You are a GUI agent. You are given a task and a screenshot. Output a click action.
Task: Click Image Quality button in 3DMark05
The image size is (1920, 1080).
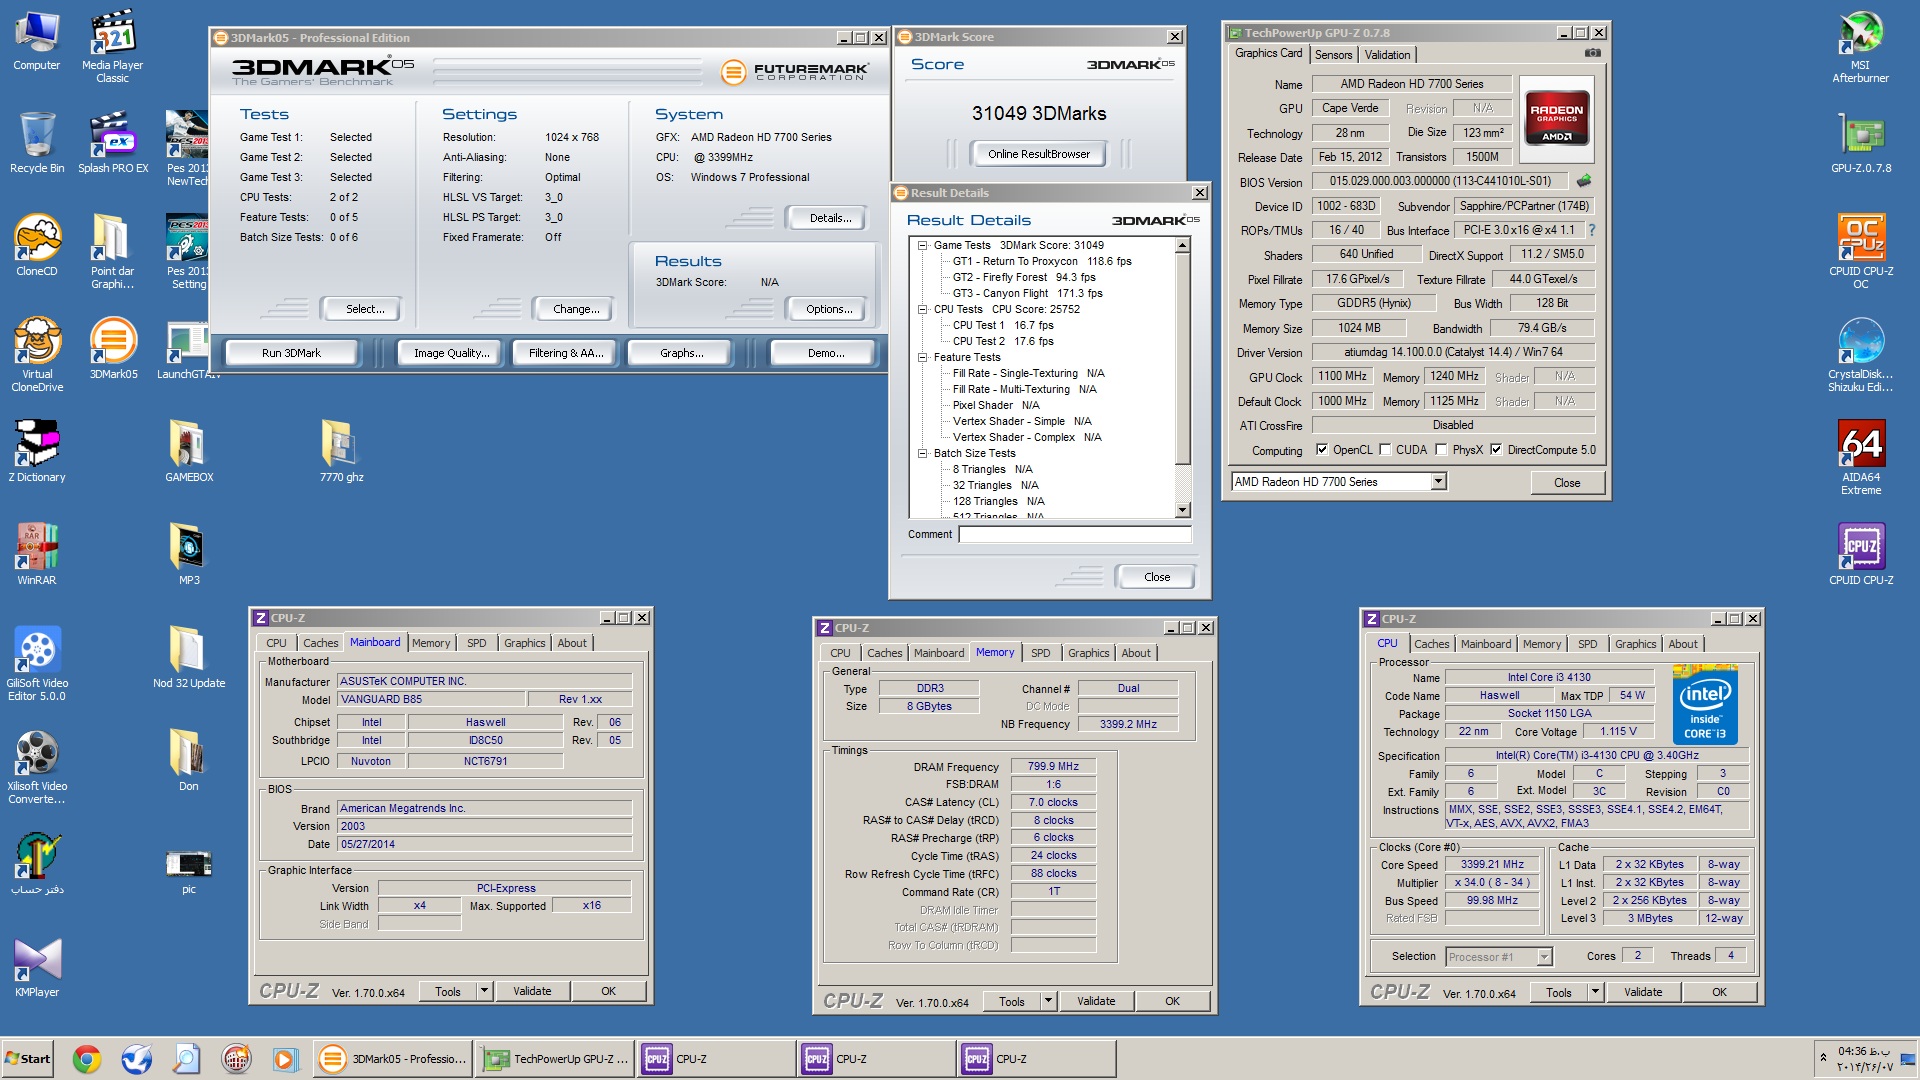(452, 353)
